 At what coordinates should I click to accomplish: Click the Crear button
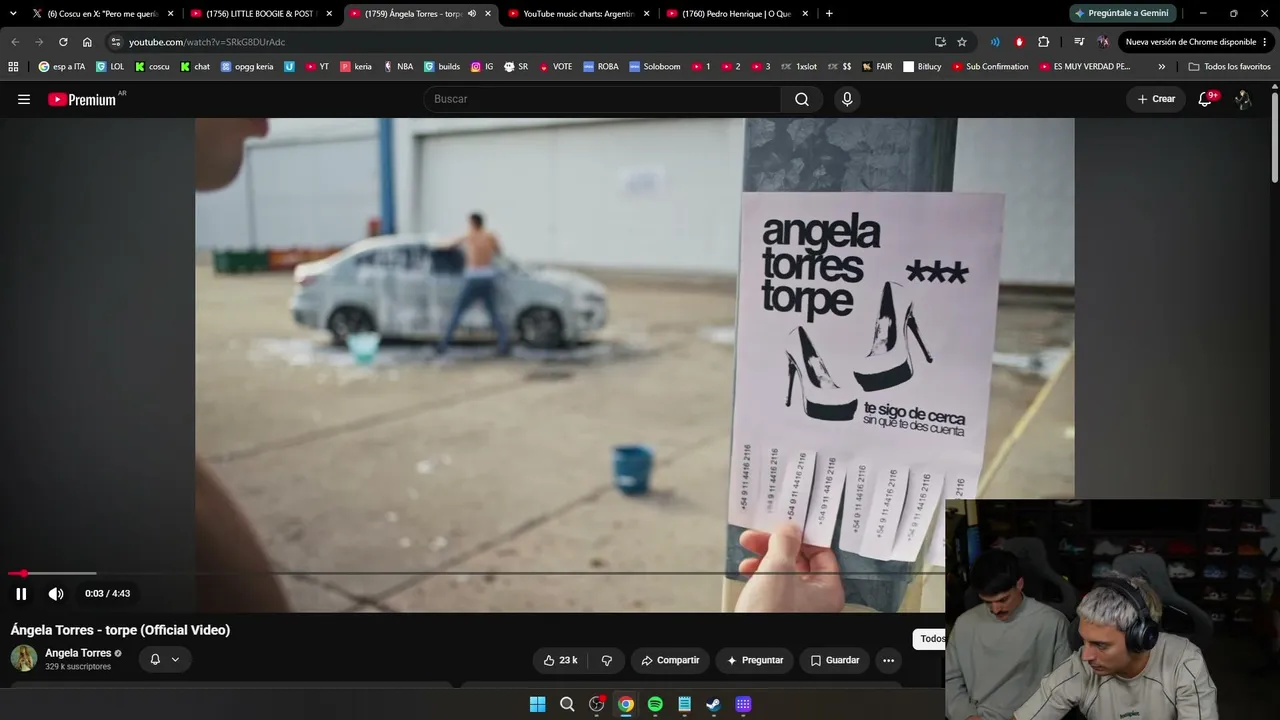1156,99
